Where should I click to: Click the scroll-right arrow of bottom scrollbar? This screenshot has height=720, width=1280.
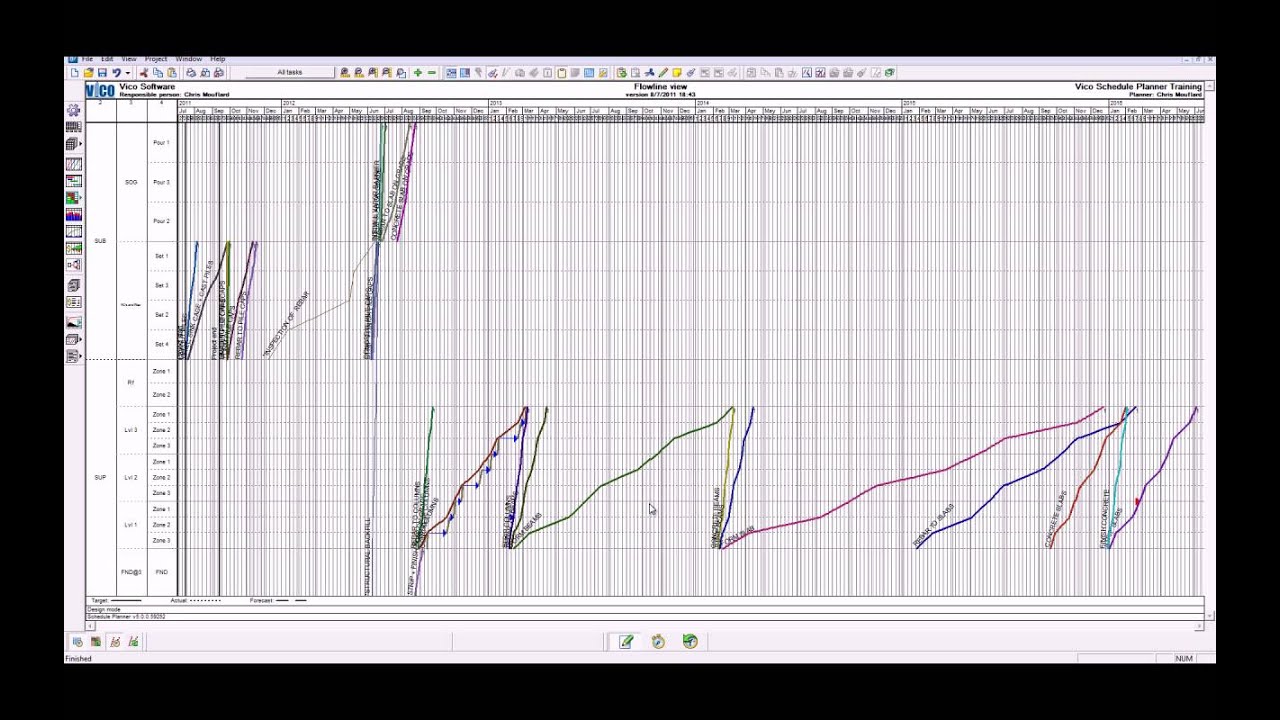click(x=1199, y=626)
